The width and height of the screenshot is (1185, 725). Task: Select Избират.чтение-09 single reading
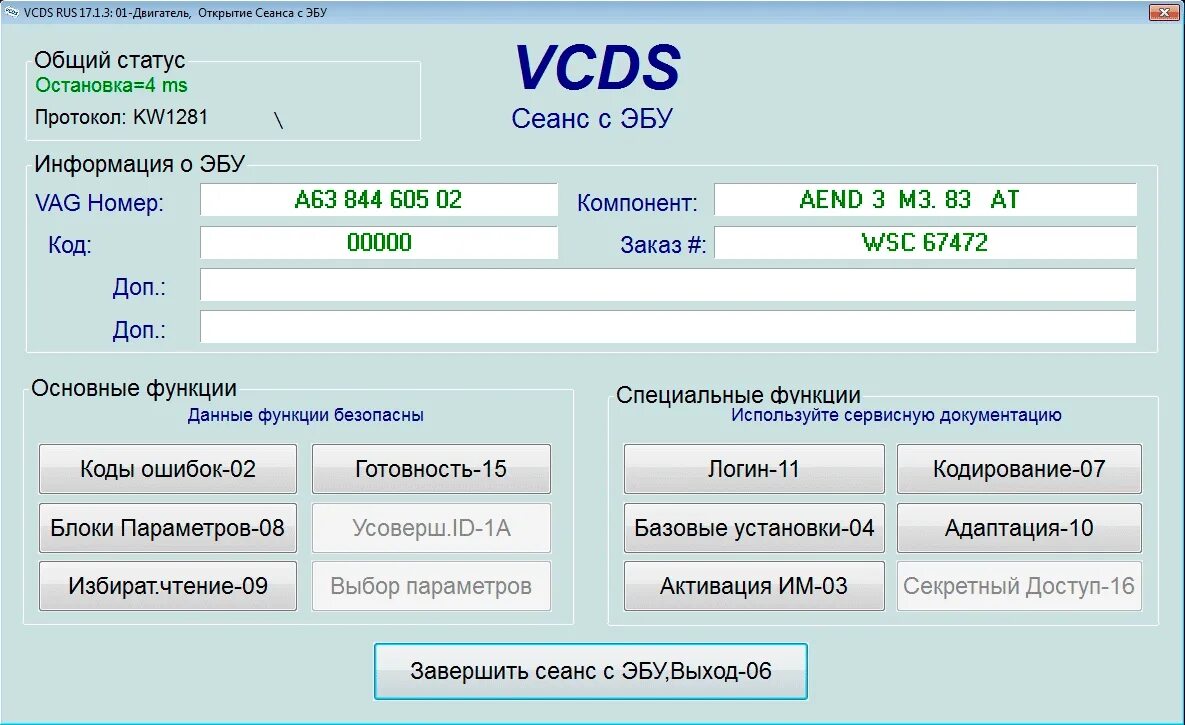(168, 586)
